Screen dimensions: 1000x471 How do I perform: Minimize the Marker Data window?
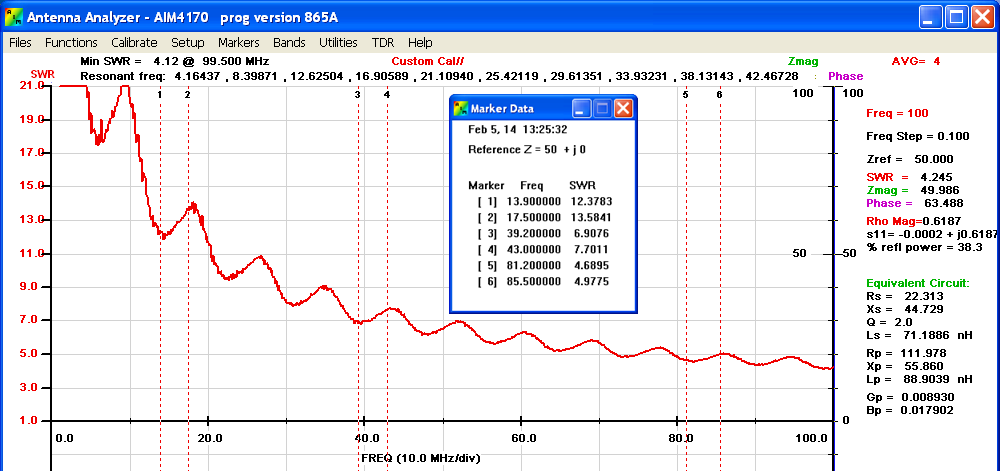click(581, 109)
